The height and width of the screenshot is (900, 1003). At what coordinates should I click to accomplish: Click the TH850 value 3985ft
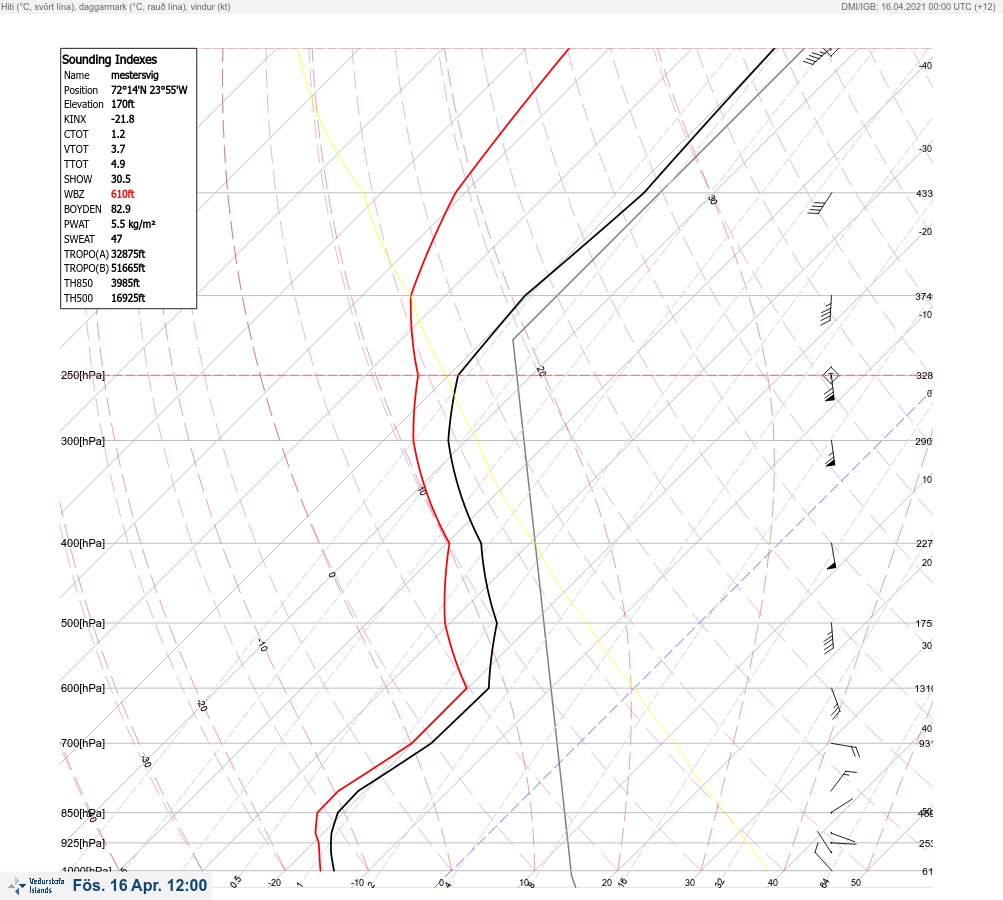click(125, 283)
